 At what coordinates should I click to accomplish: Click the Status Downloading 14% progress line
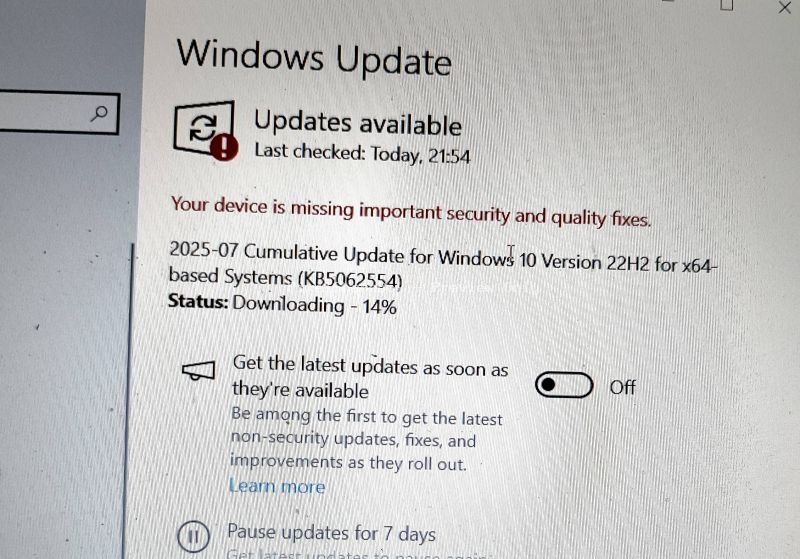(282, 304)
